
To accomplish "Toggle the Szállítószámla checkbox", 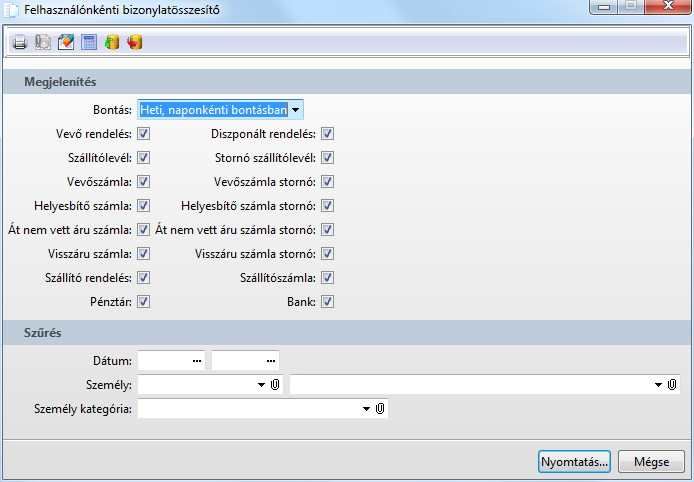I will click(x=328, y=278).
